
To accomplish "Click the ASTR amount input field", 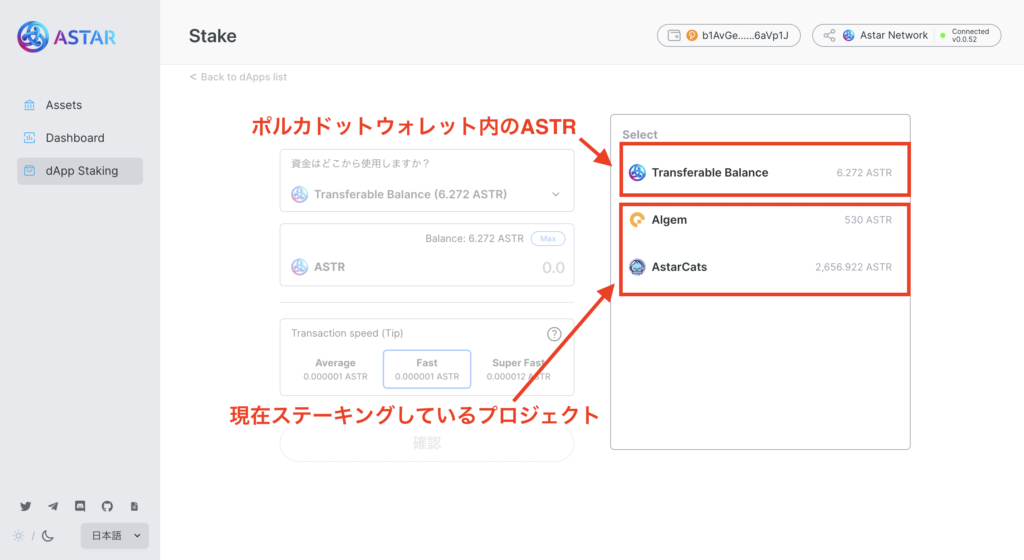I will (553, 268).
